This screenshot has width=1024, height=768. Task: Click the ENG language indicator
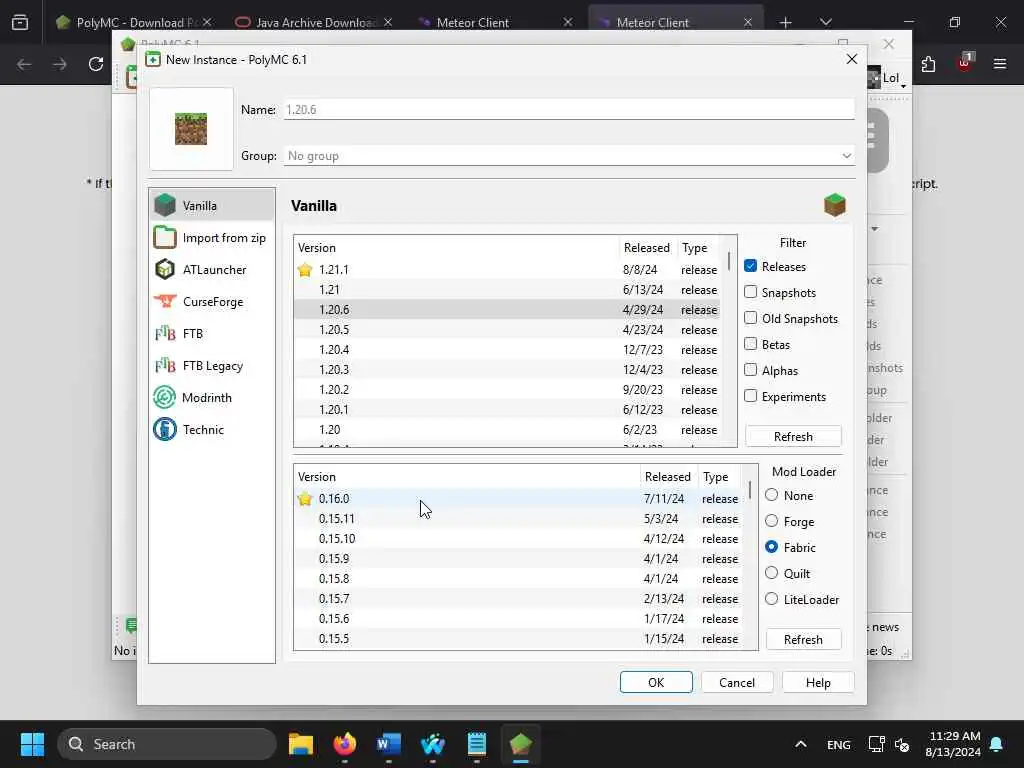click(839, 744)
